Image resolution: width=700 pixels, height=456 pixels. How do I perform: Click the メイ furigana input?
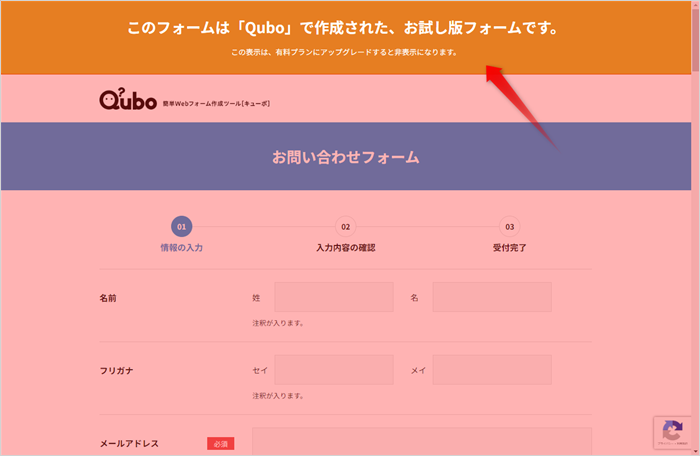491,370
